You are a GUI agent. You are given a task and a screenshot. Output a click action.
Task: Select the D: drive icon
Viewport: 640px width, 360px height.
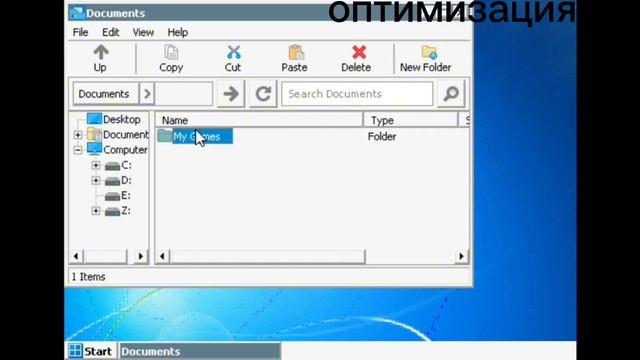(112, 181)
